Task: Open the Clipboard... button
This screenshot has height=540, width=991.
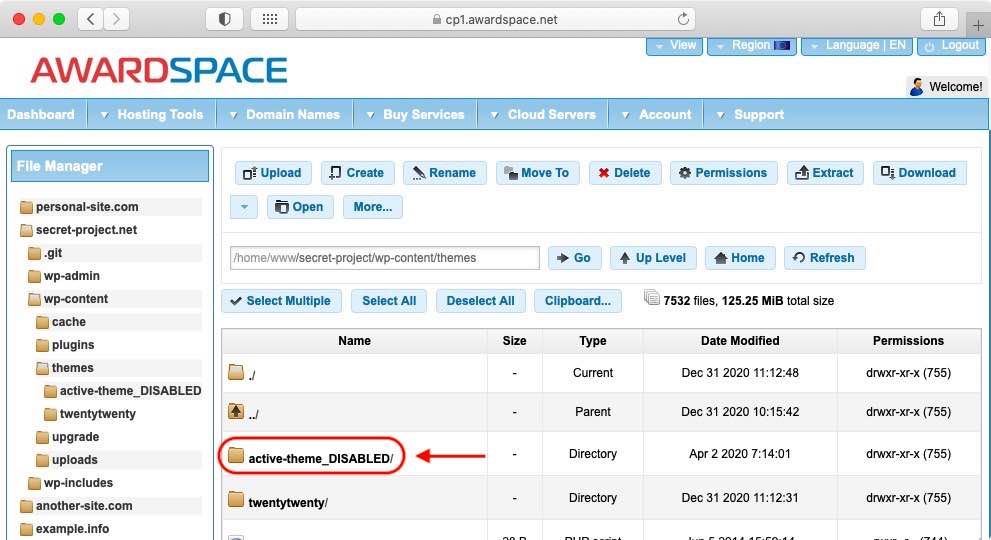Action: coord(578,301)
